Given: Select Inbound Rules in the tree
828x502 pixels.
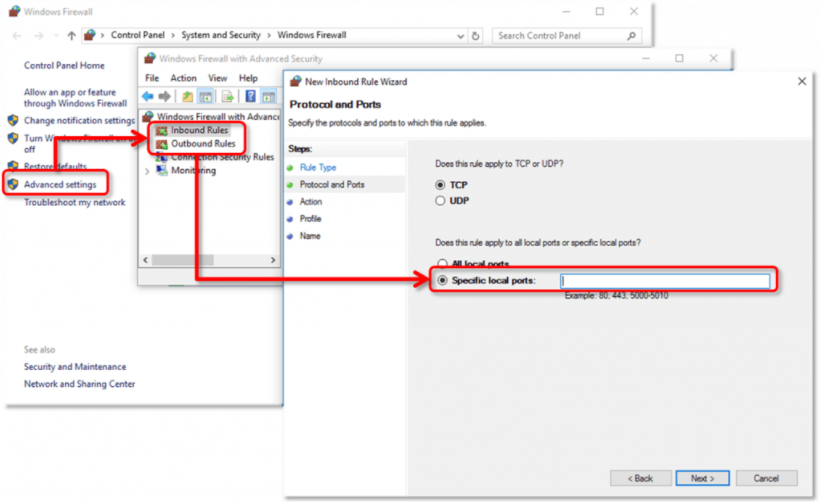Looking at the screenshot, I should click(199, 130).
